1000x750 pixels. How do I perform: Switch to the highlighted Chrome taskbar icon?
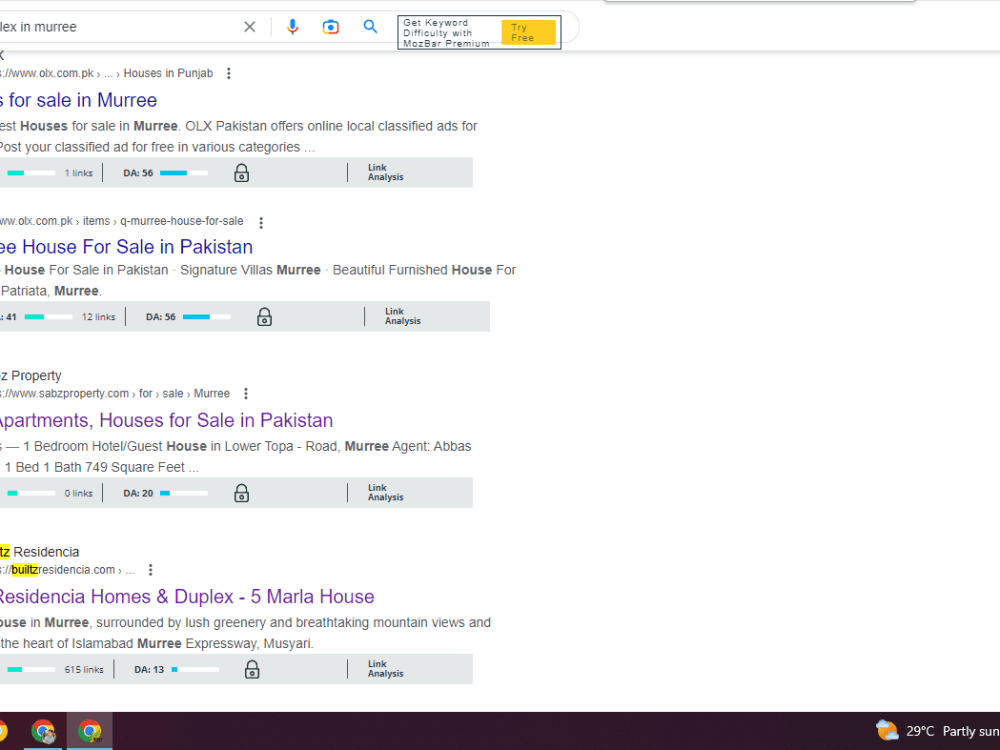[89, 731]
